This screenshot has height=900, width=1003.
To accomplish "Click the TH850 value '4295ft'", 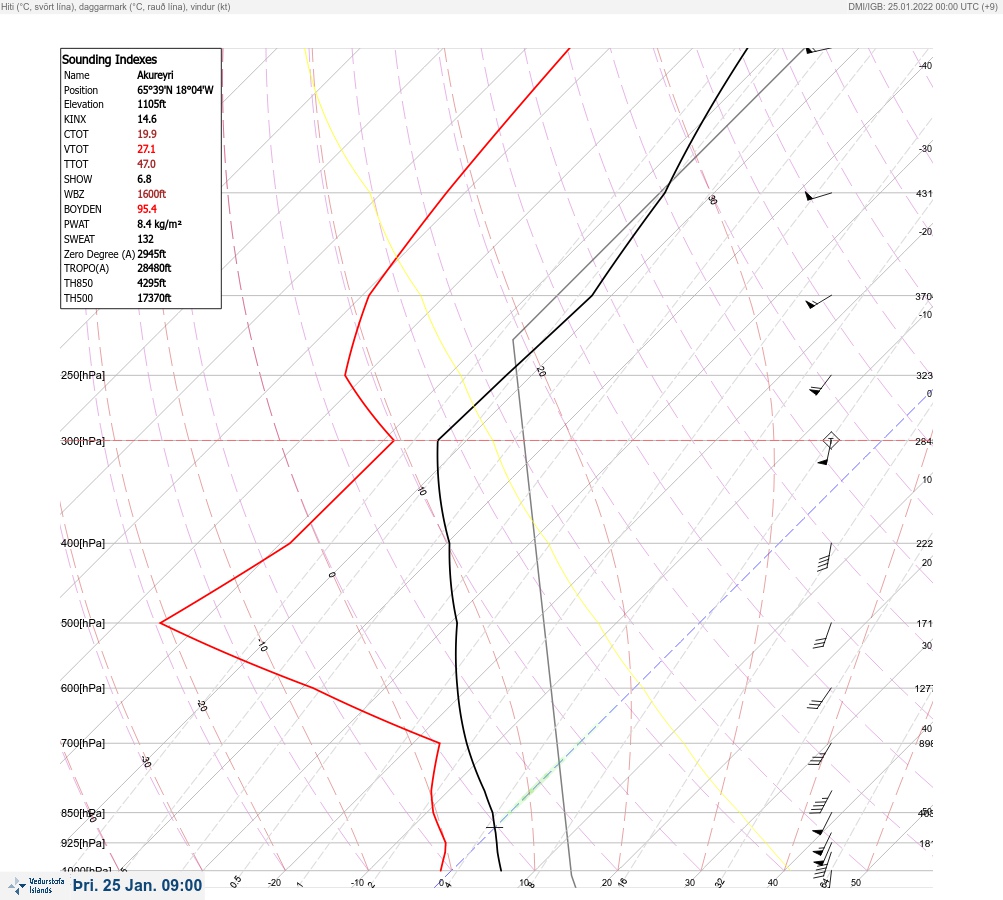I will pyautogui.click(x=152, y=283).
